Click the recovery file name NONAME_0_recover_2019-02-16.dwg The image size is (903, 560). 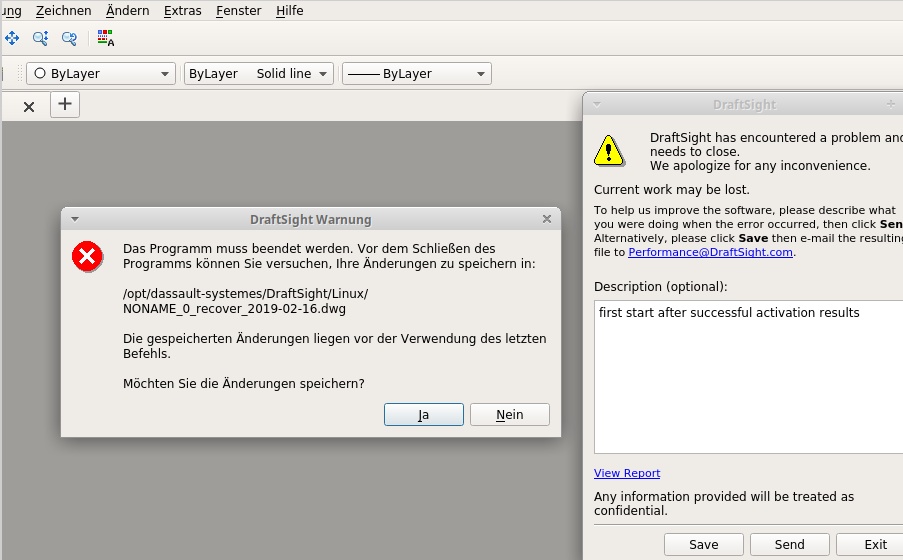234,309
